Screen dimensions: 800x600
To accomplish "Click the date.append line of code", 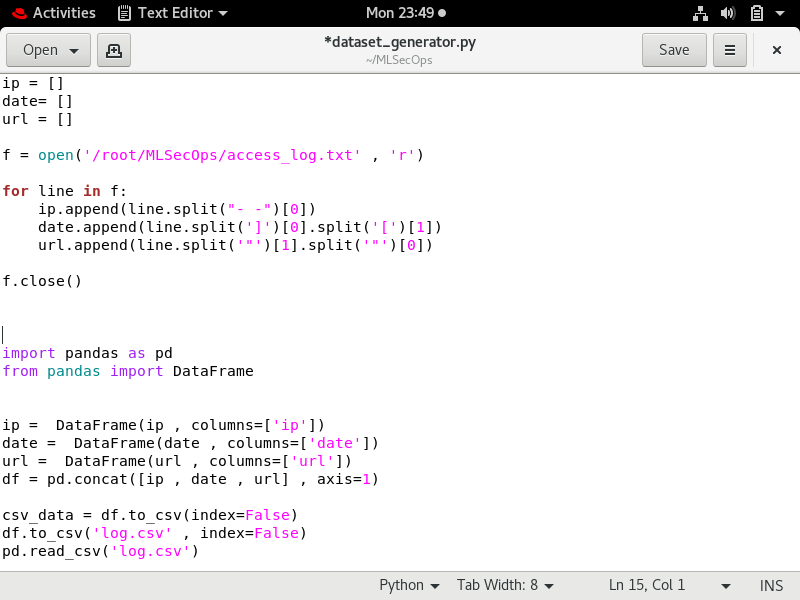I will point(240,227).
